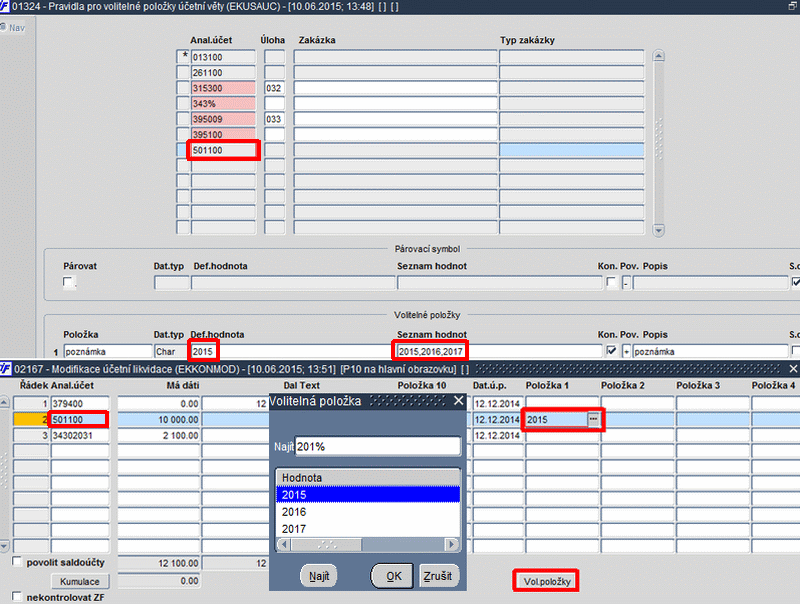The height and width of the screenshot is (604, 800).
Task: Enable povolit saldoúčty checkbox
Action: click(17, 561)
